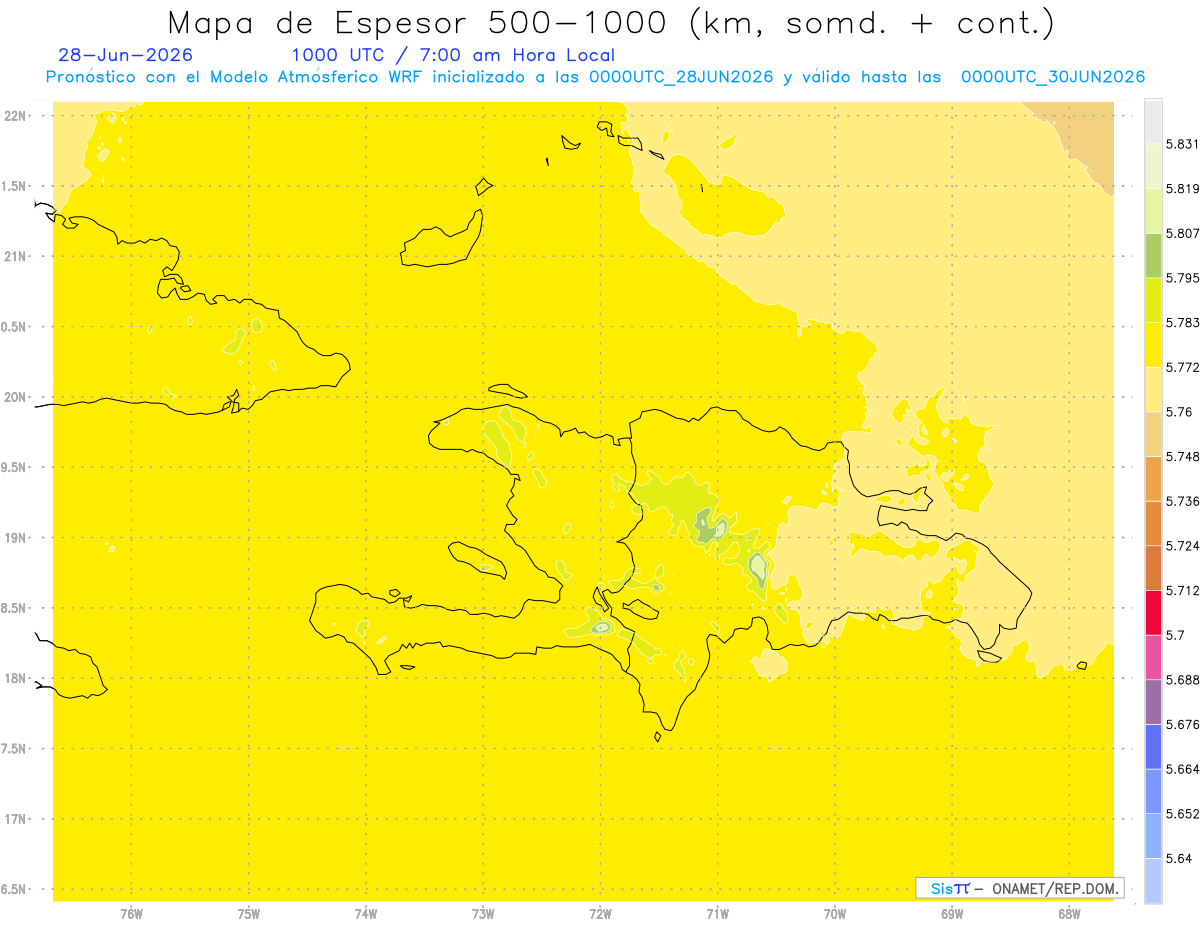
Task: Click the legend value 5.819
Action: tap(1183, 189)
